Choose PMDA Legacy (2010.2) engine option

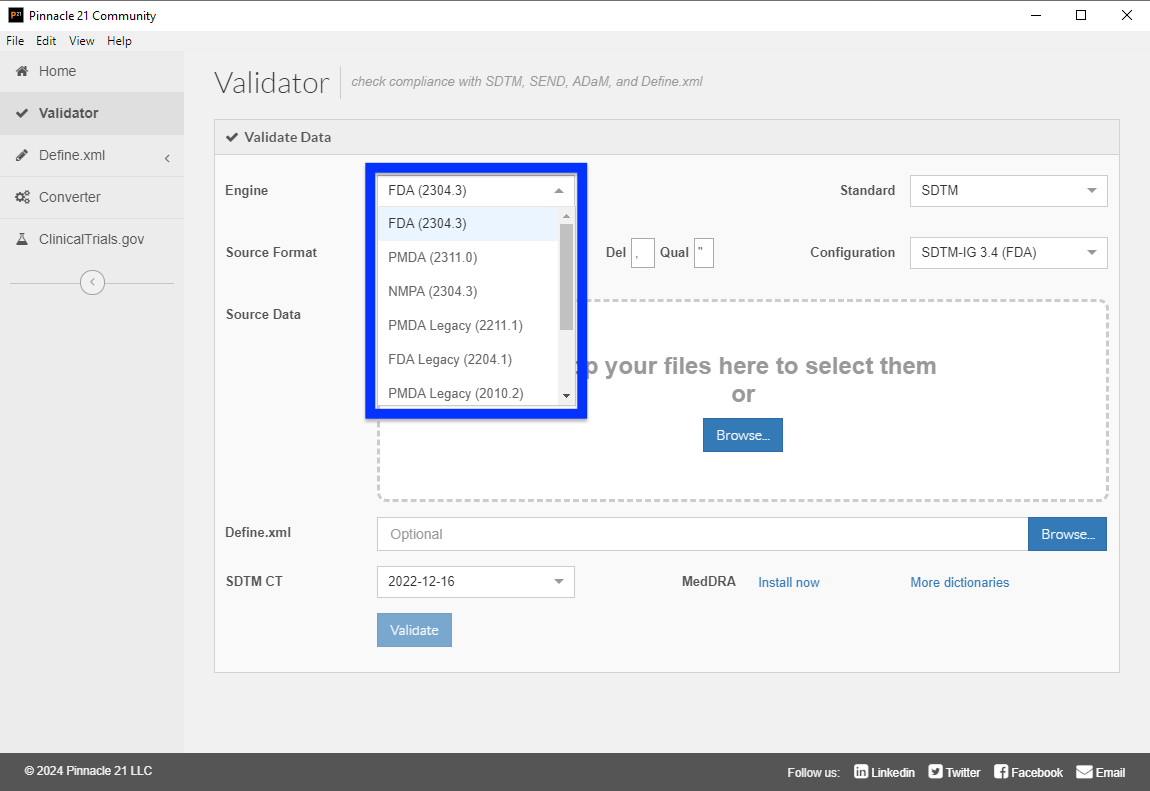pos(468,393)
